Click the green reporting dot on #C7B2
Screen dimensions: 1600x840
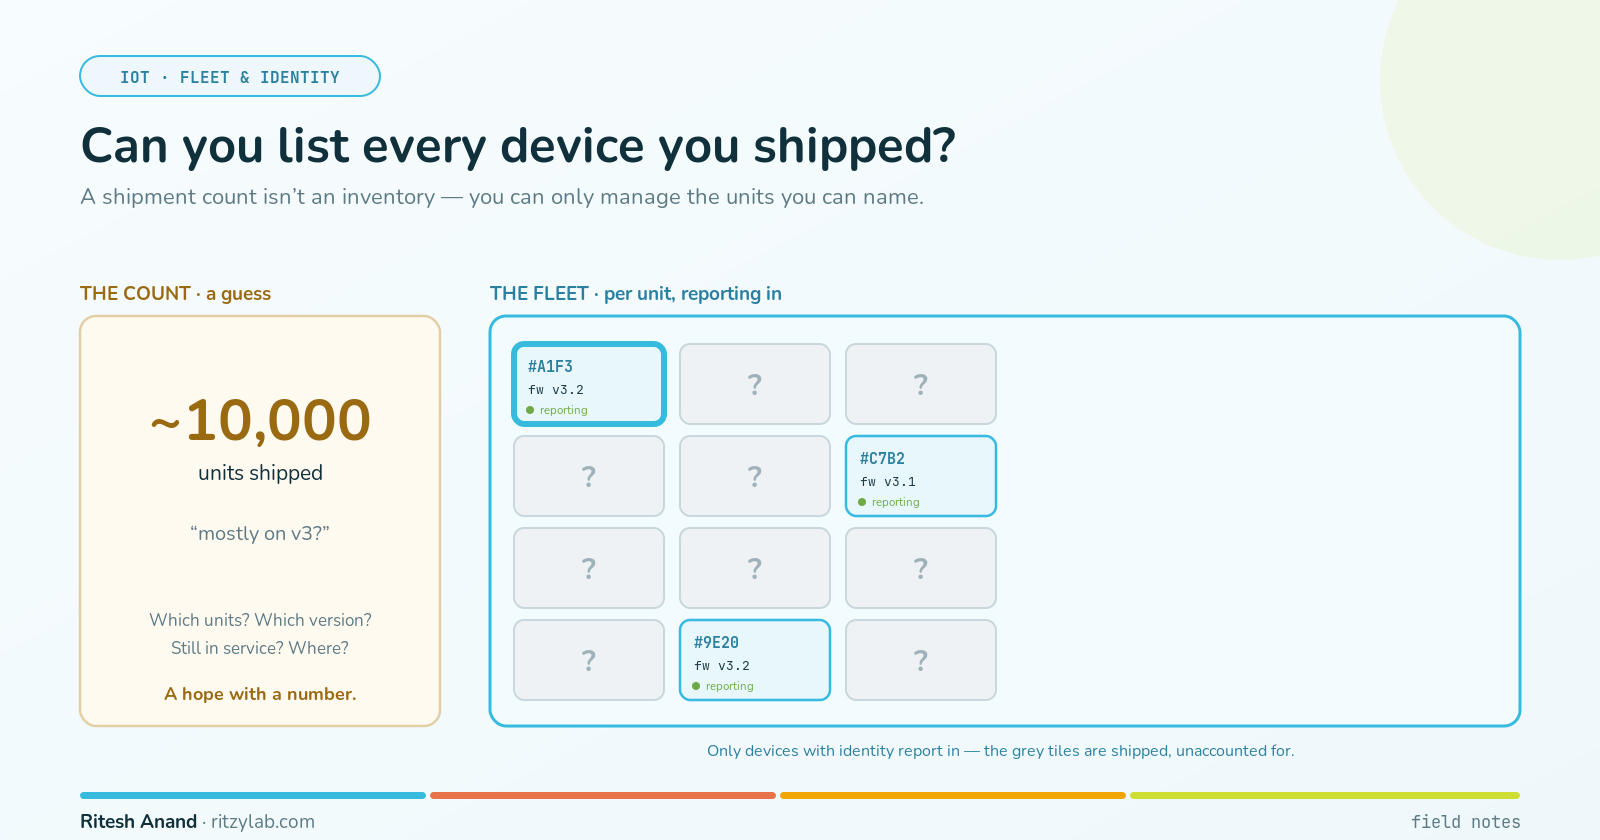pos(862,502)
